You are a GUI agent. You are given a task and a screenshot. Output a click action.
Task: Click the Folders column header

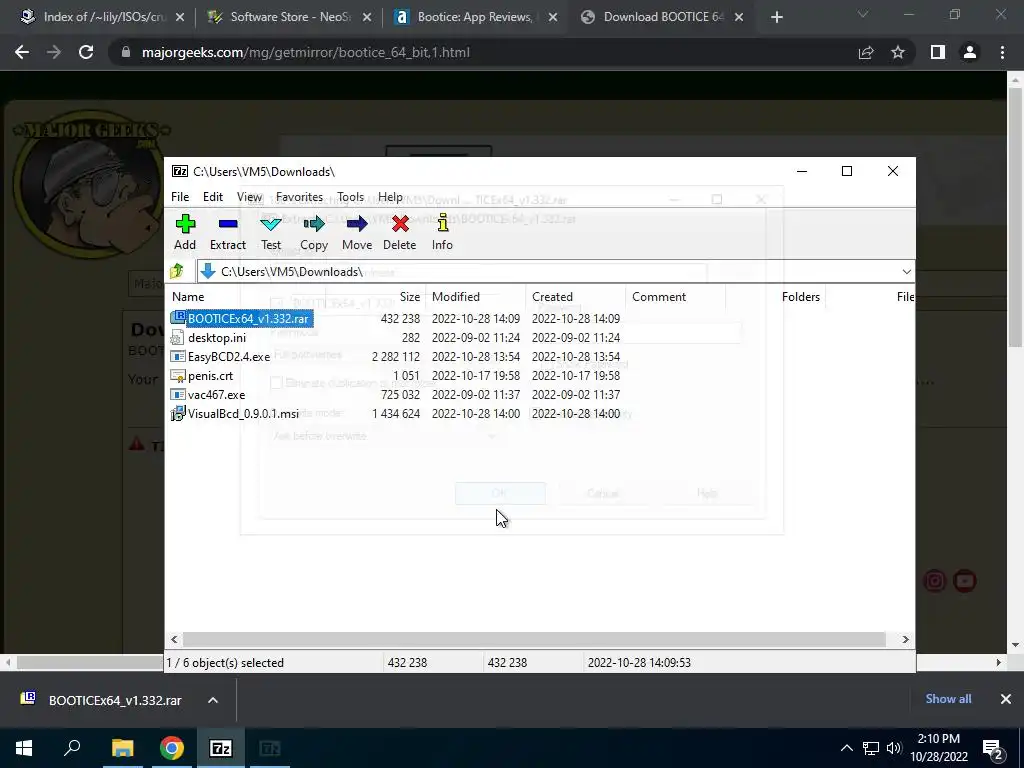(801, 296)
